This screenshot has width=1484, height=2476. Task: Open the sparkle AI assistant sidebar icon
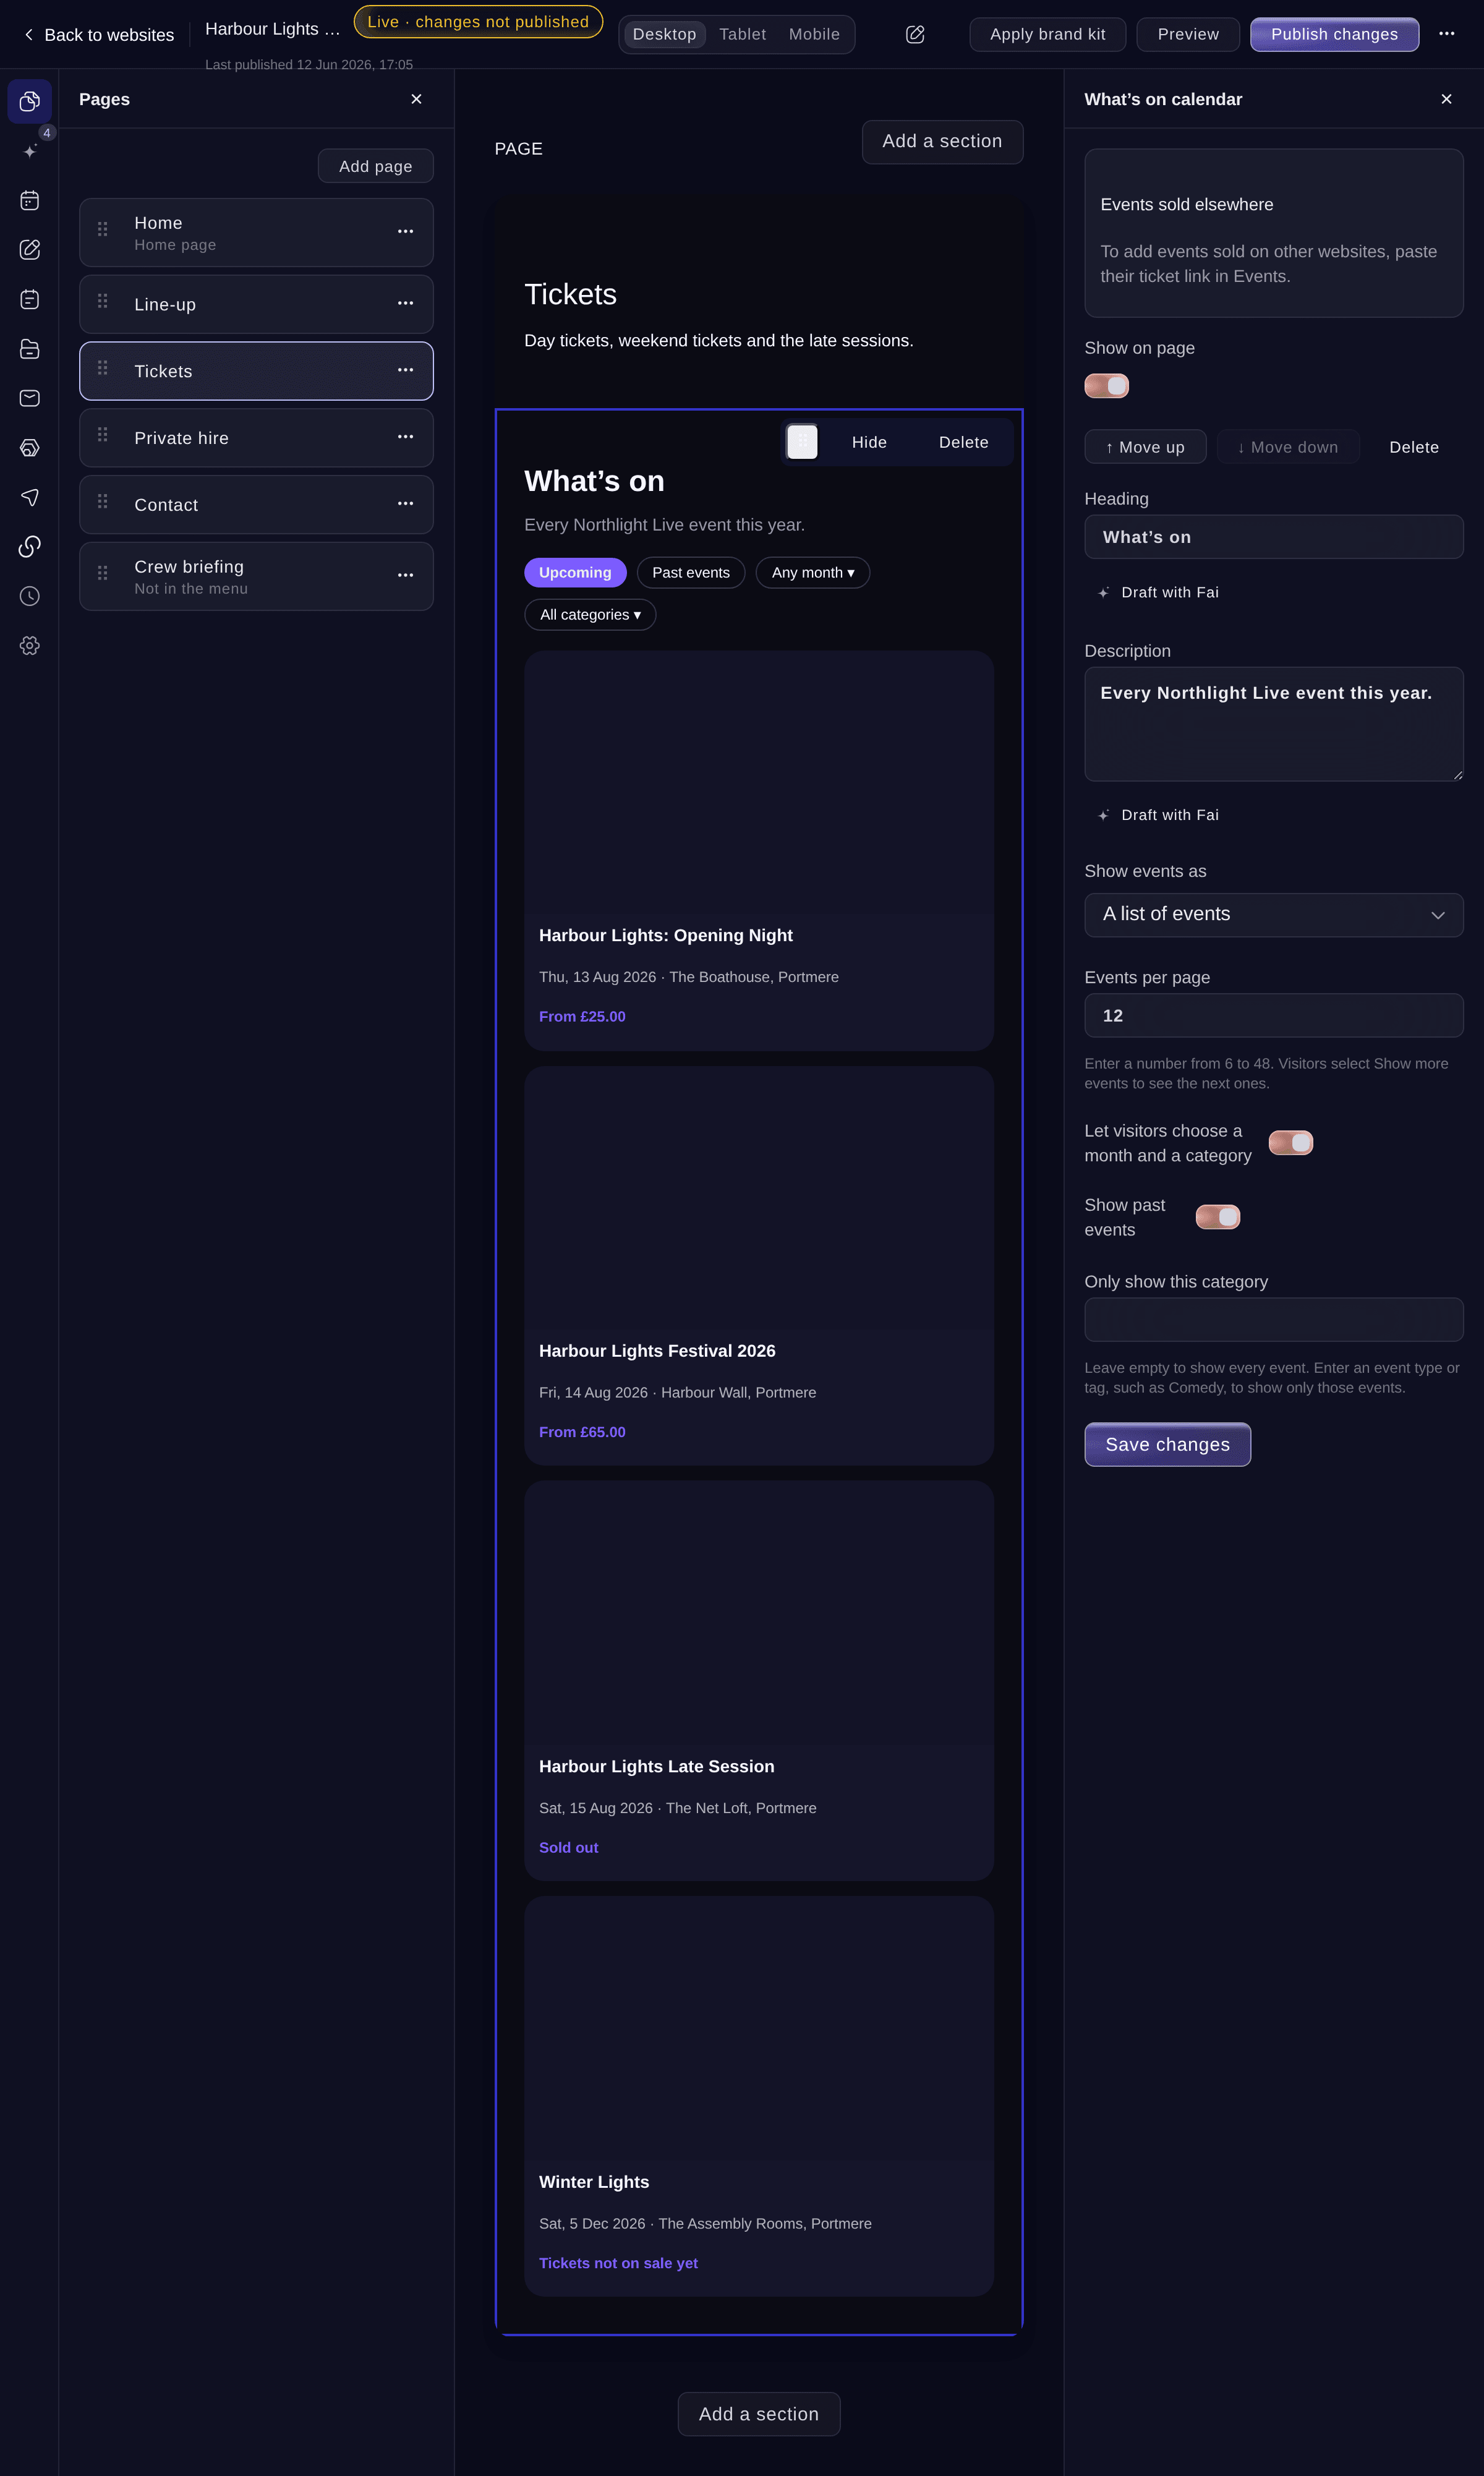tap(30, 151)
